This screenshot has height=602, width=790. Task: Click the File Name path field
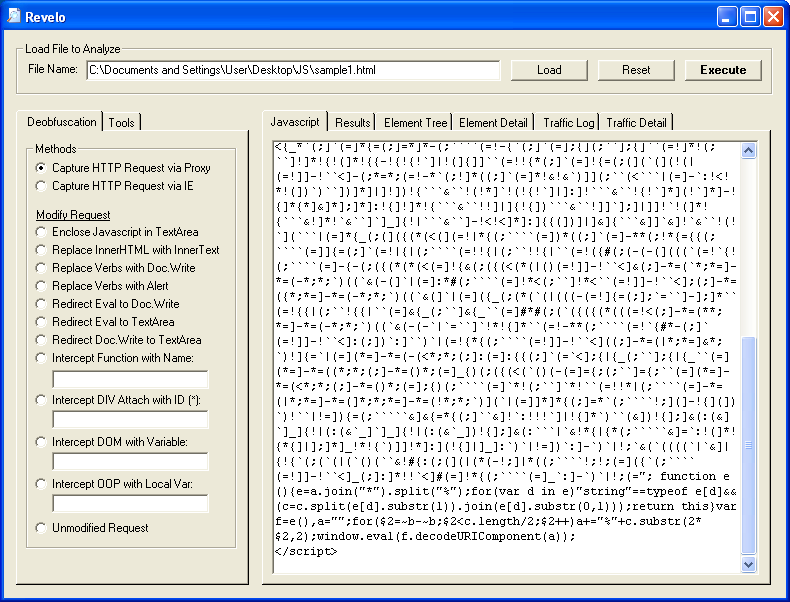[292, 70]
